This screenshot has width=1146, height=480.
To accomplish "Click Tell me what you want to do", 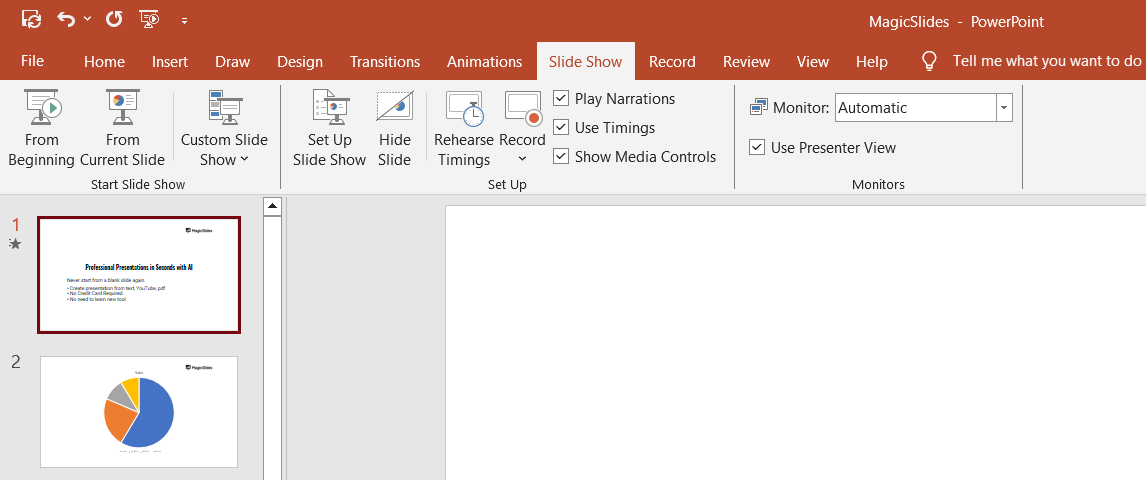I will (1046, 61).
